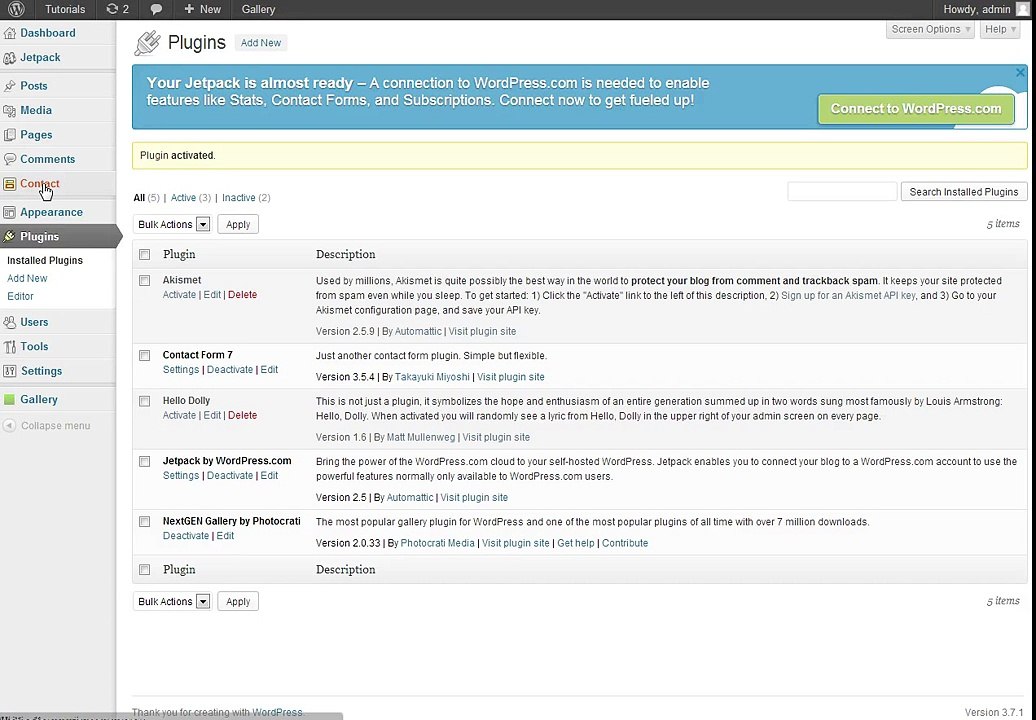Image resolution: width=1036 pixels, height=720 pixels.
Task: Open comments bubble icon in admin bar
Action: pyautogui.click(x=157, y=9)
